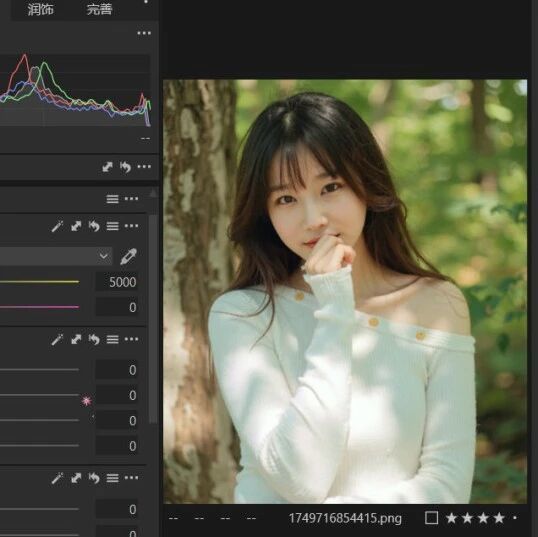Image resolution: width=538 pixels, height=537 pixels.
Task: Open hamburger presets in the bottom-most tool header
Action: point(113,478)
